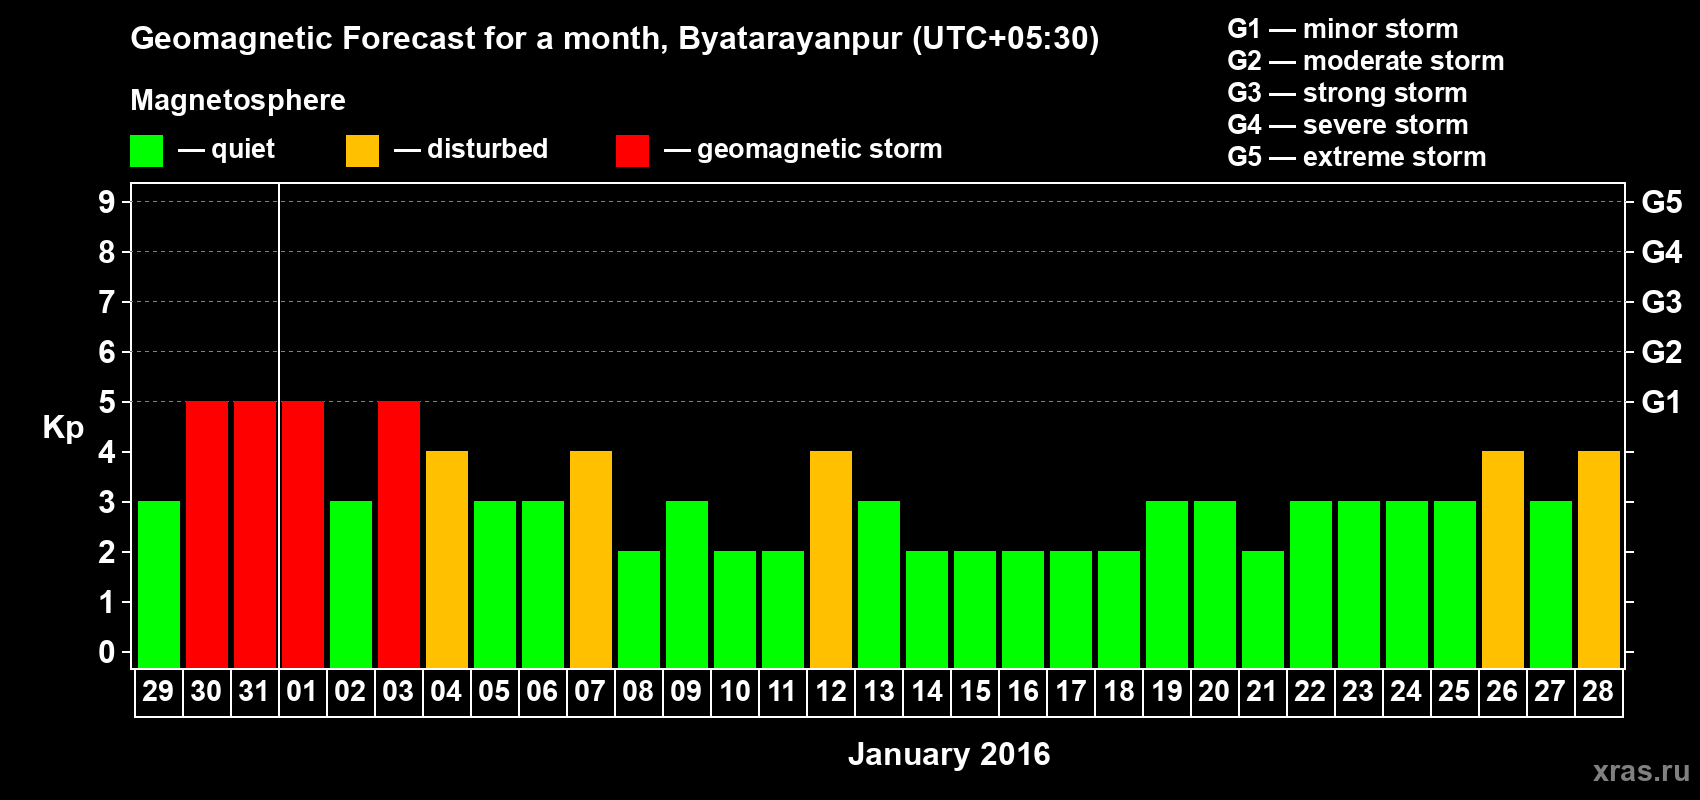Click the orange bar for January 04
Screen dimensions: 1700x800
point(447,559)
